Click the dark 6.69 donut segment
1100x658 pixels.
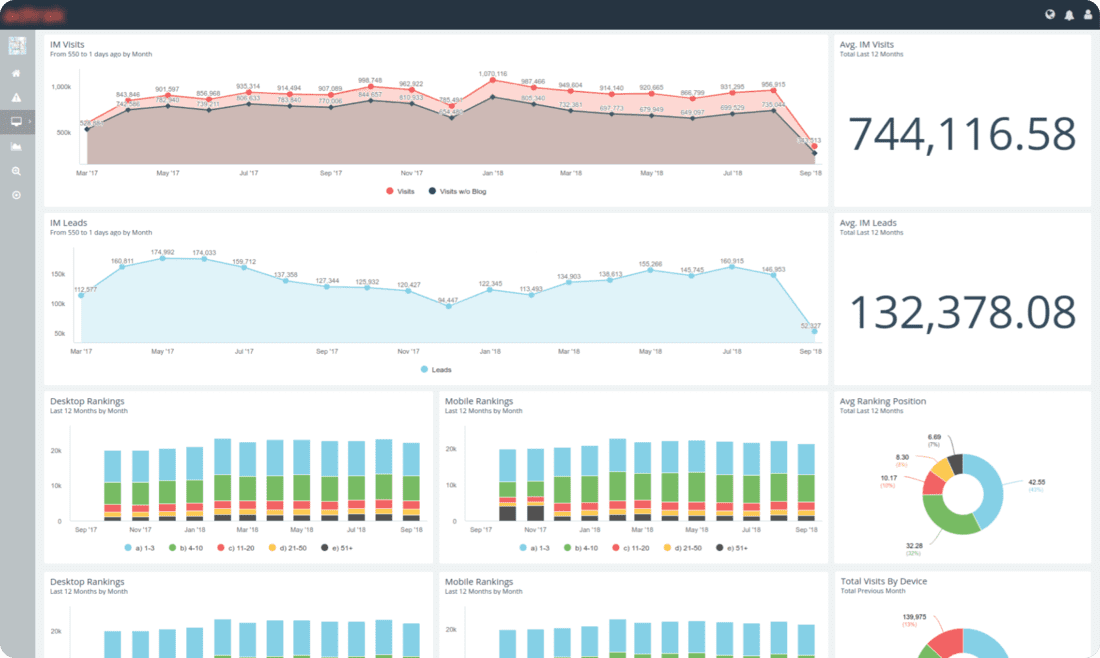click(x=955, y=462)
